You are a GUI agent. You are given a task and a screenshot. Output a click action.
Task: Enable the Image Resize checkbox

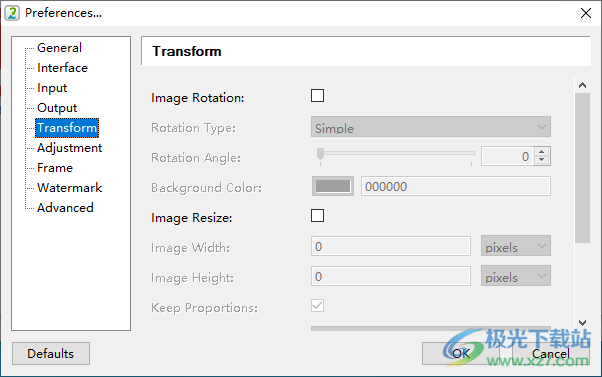(318, 216)
